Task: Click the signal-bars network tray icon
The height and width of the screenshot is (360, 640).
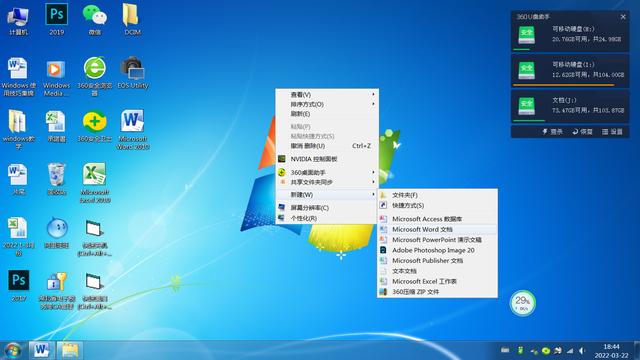Action: coord(570,351)
